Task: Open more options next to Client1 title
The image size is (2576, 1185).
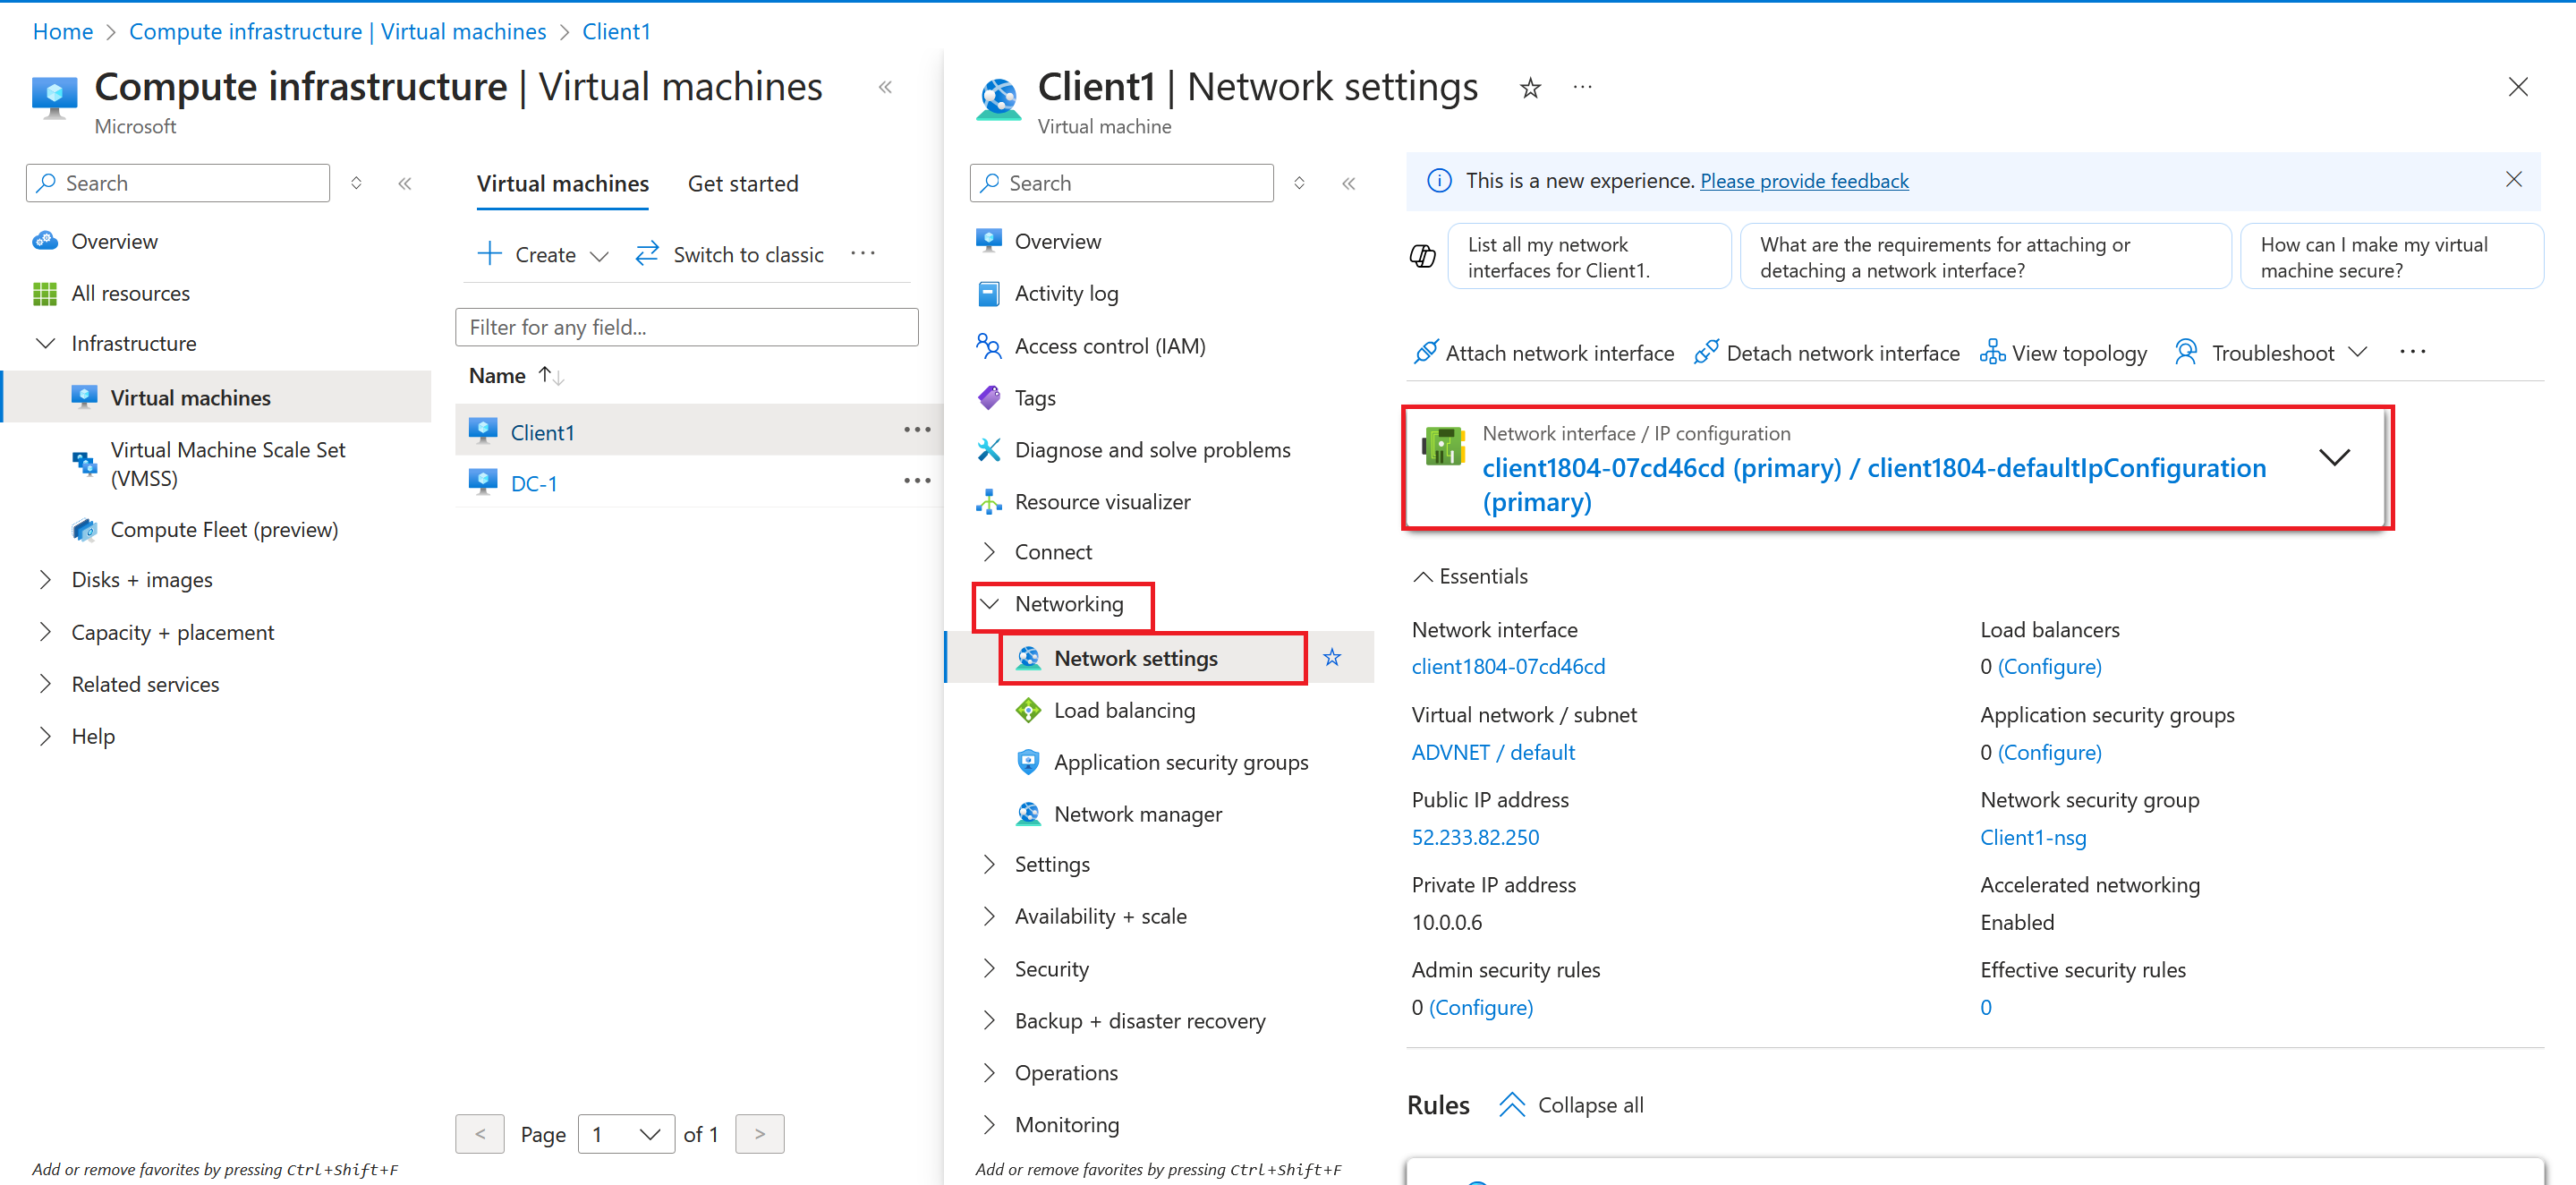Action: point(1582,87)
